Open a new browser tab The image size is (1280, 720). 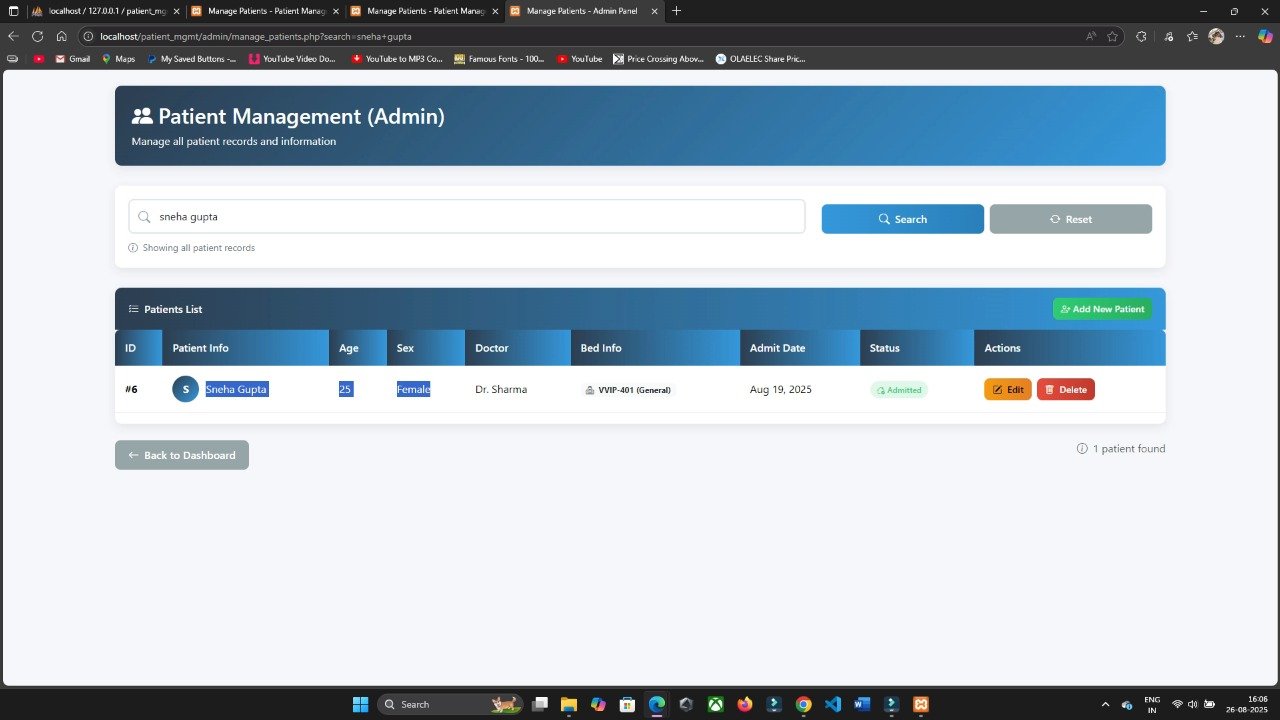coord(677,11)
